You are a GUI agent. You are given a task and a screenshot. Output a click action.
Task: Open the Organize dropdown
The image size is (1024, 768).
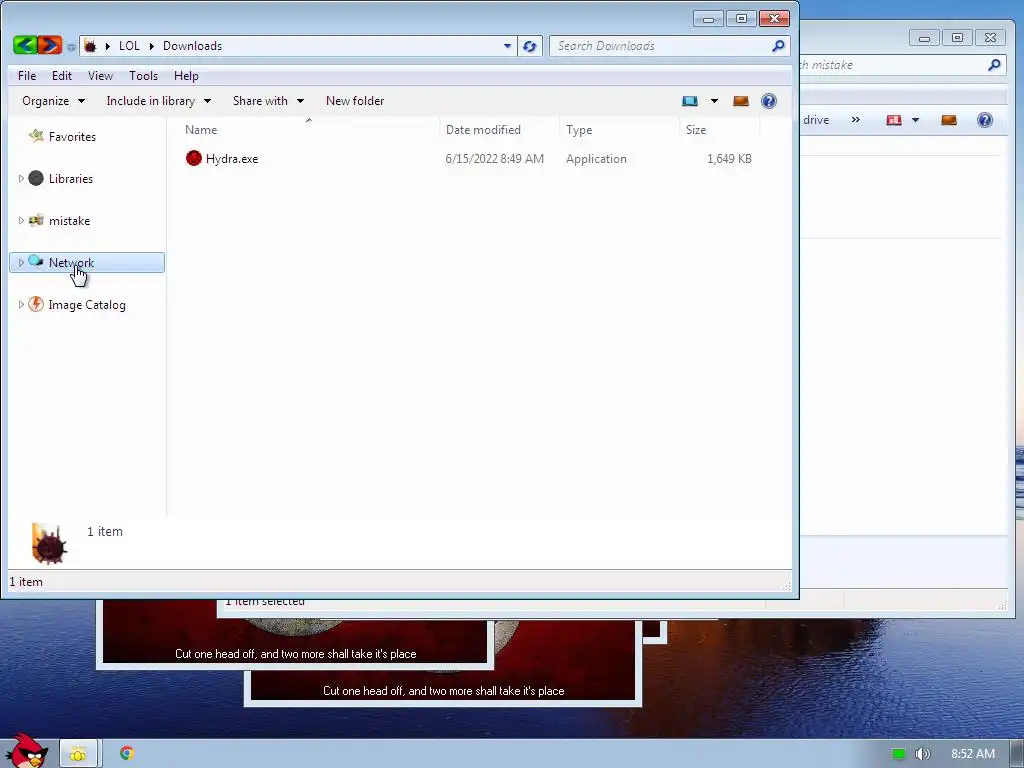tap(53, 101)
